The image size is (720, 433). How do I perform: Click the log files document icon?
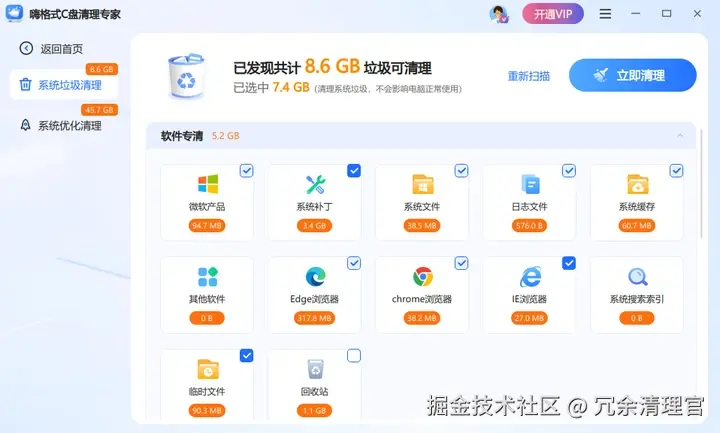(x=530, y=184)
